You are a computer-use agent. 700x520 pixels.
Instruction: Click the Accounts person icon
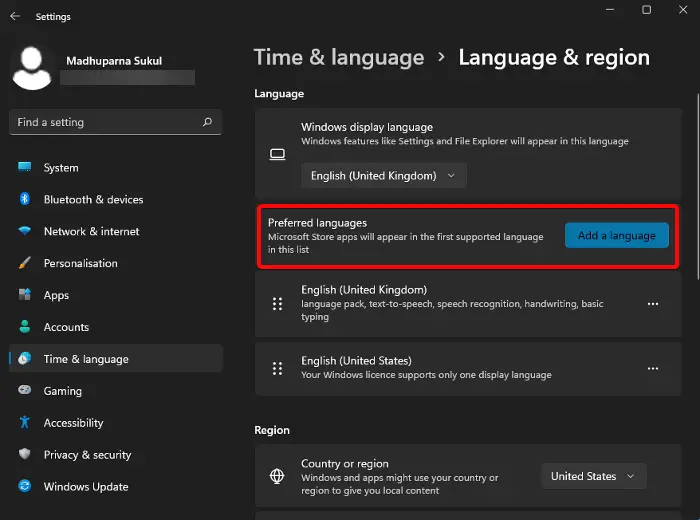[25, 327]
